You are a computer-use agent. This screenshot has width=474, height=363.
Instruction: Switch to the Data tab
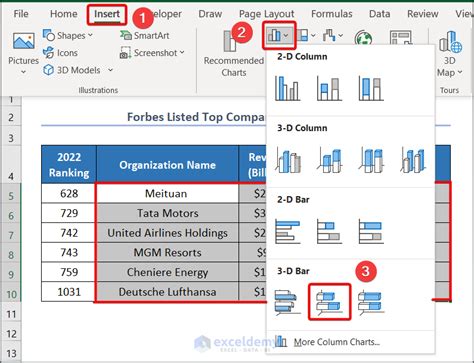[x=379, y=14]
